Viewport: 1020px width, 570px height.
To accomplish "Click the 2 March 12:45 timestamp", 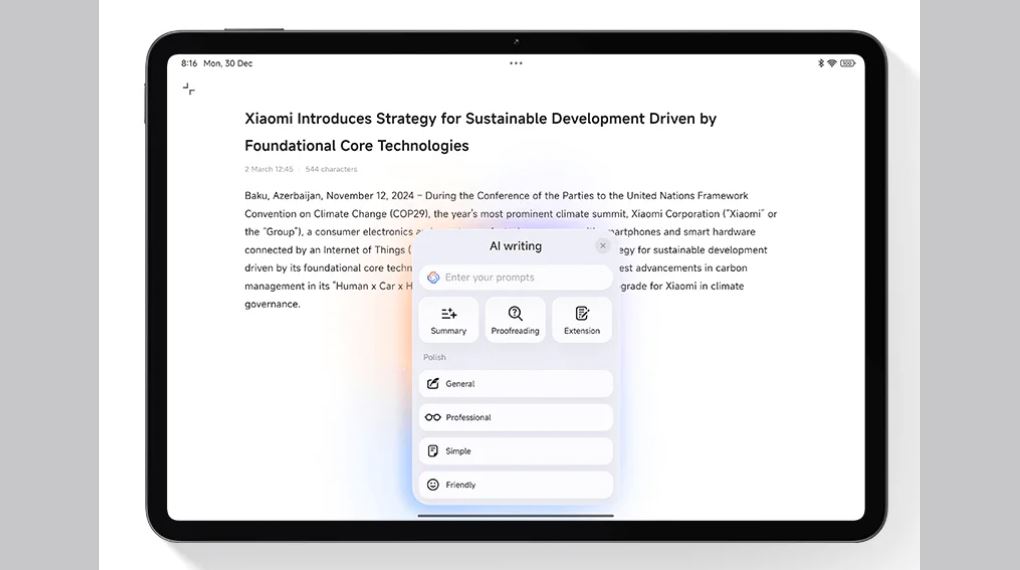I will point(269,169).
